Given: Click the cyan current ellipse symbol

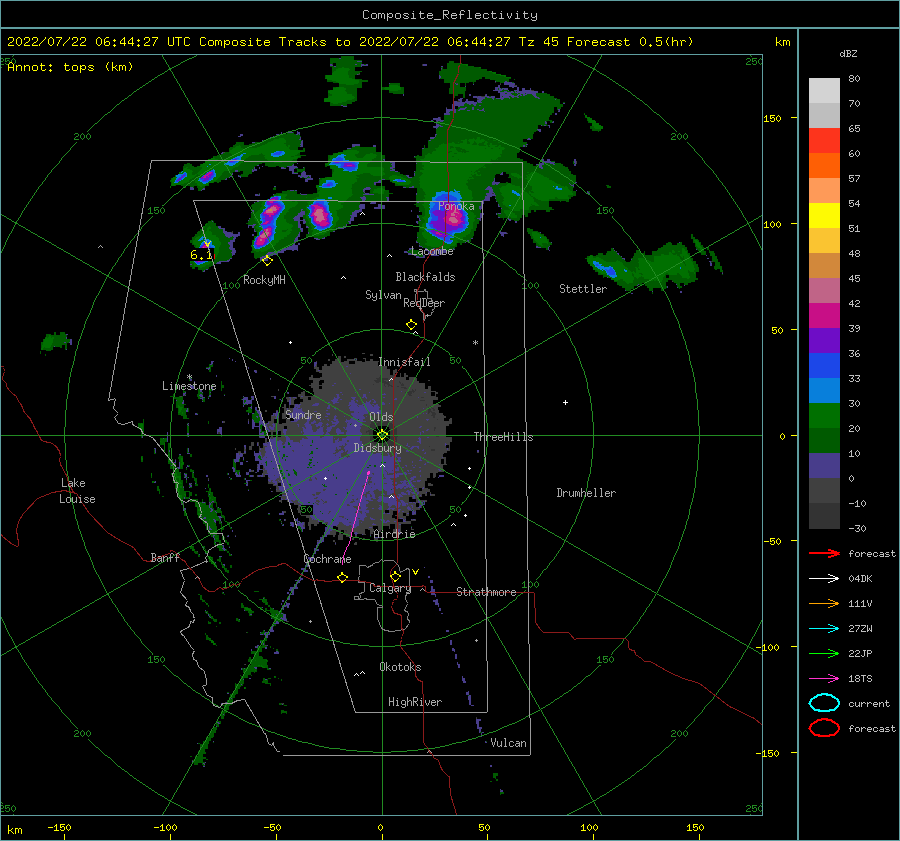Looking at the screenshot, I should tap(824, 703).
